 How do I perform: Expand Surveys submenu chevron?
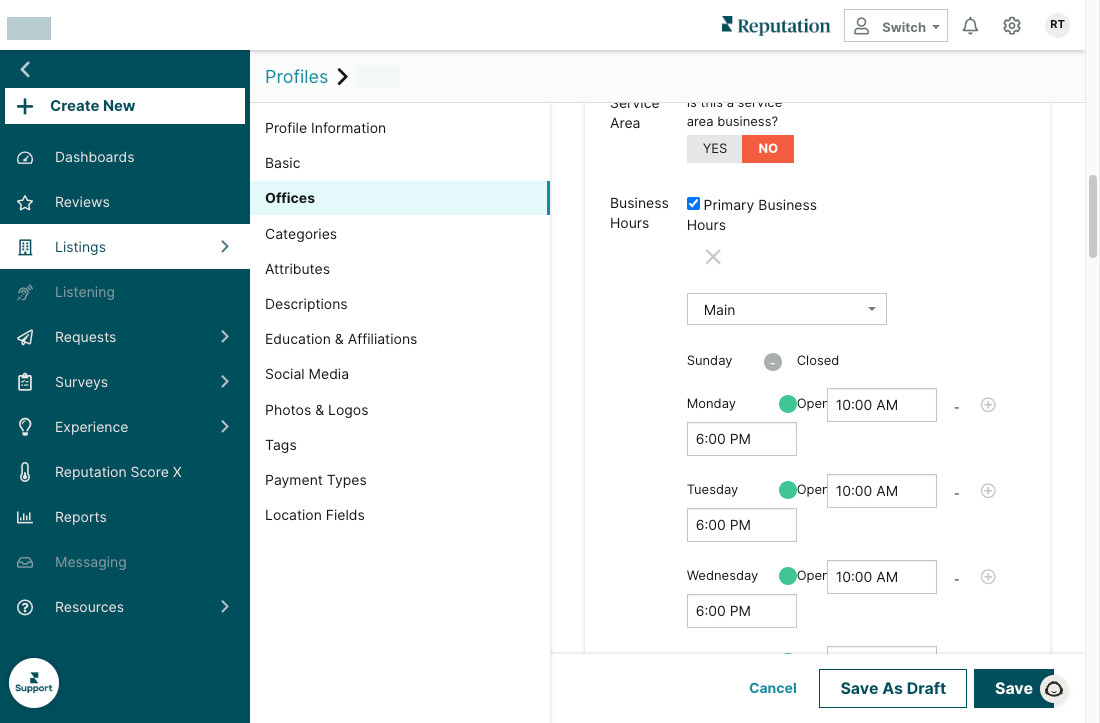coord(224,381)
